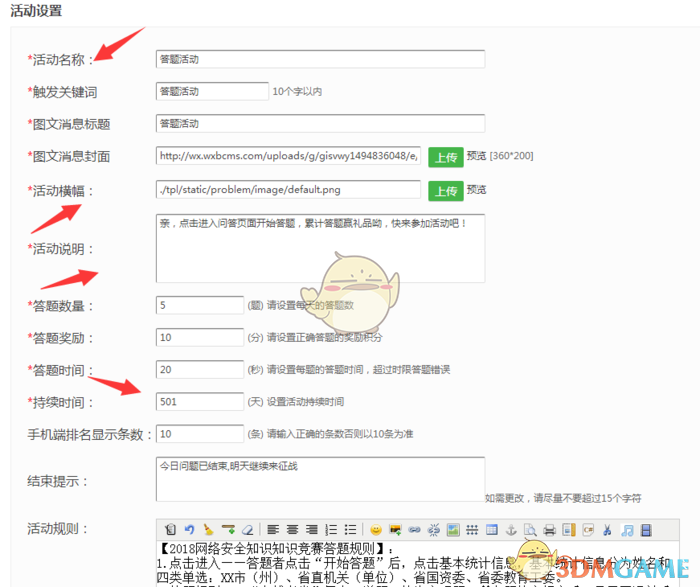Click the scissors cut icon

tap(607, 530)
